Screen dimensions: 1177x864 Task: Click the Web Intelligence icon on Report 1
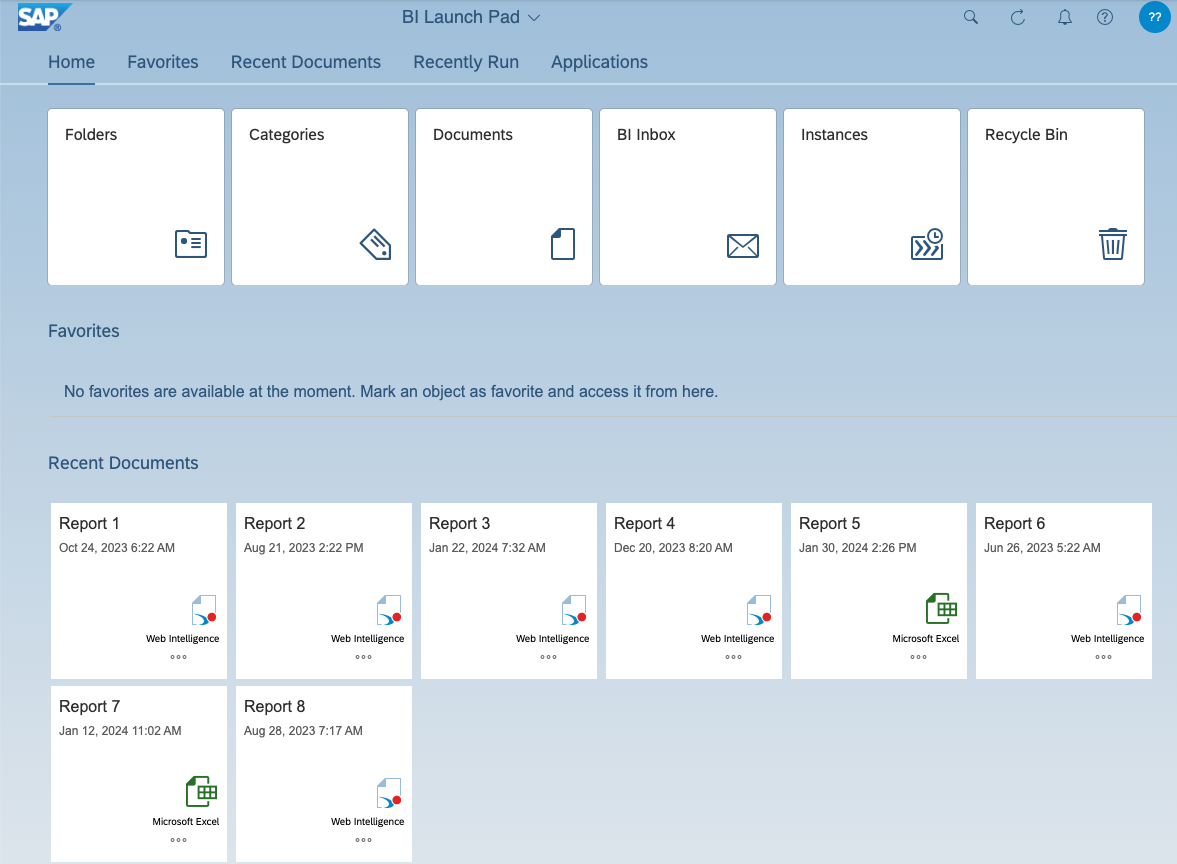204,611
